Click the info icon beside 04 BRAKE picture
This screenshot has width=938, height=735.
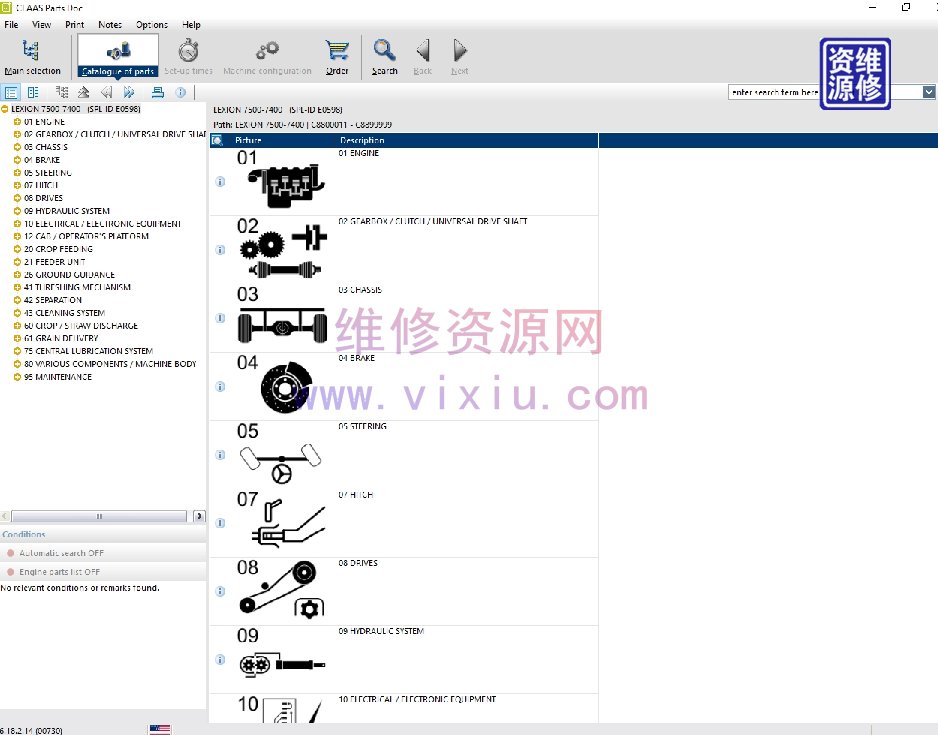click(x=221, y=386)
